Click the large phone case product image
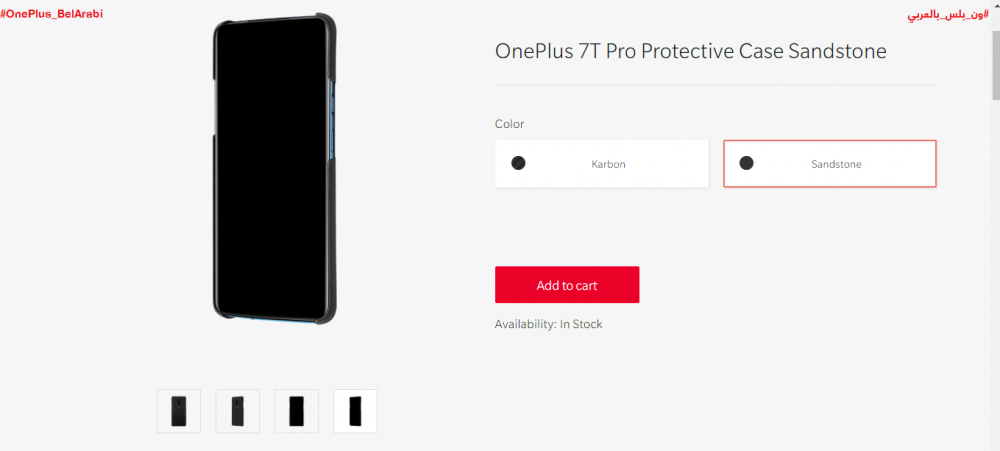This screenshot has height=451, width=1000. click(274, 169)
